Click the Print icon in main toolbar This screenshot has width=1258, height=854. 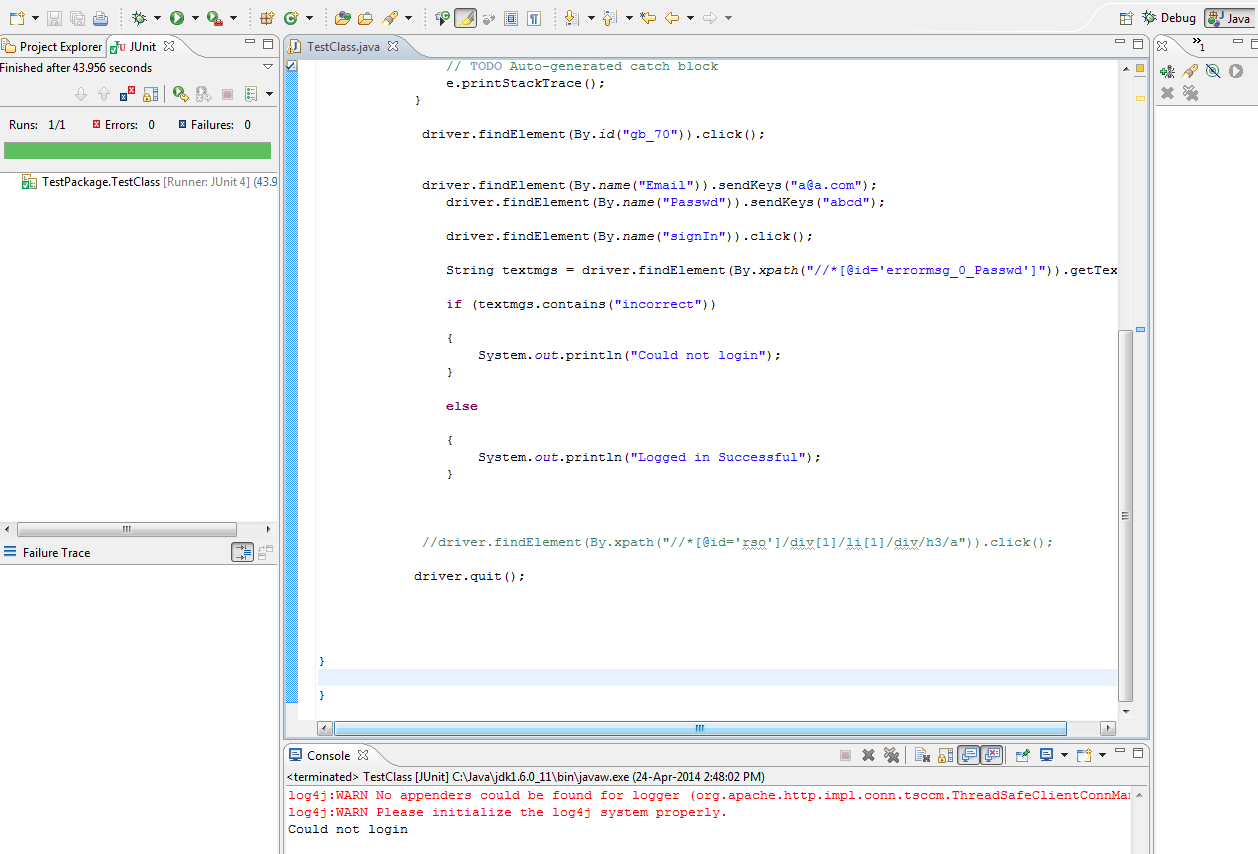pyautogui.click(x=100, y=18)
